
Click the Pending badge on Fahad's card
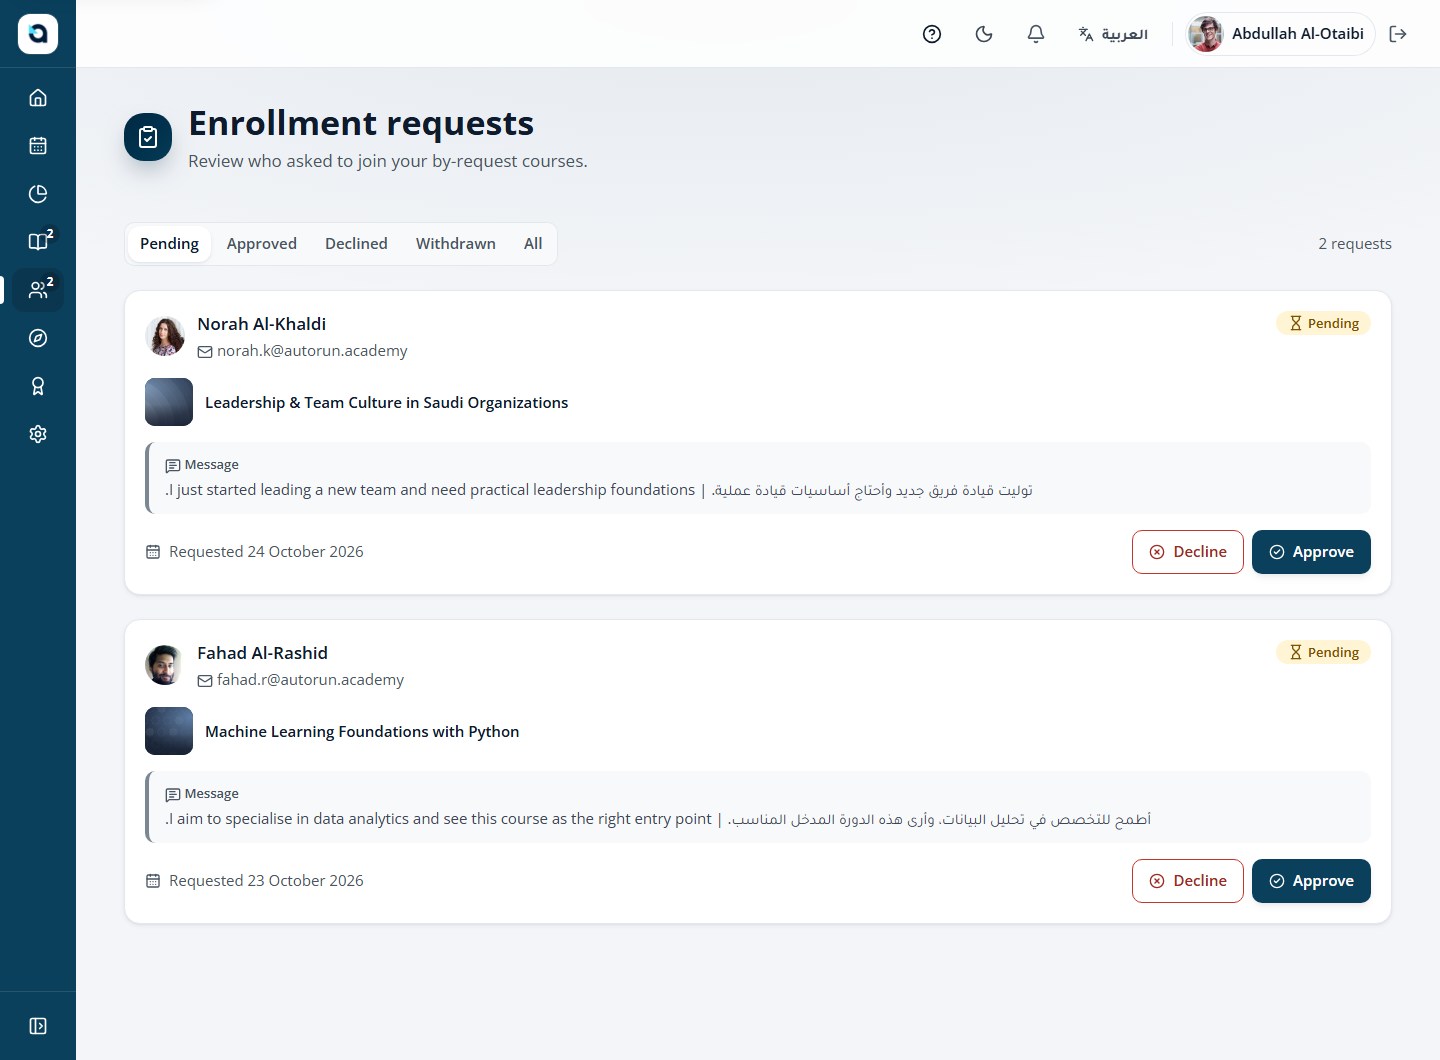pyautogui.click(x=1323, y=652)
